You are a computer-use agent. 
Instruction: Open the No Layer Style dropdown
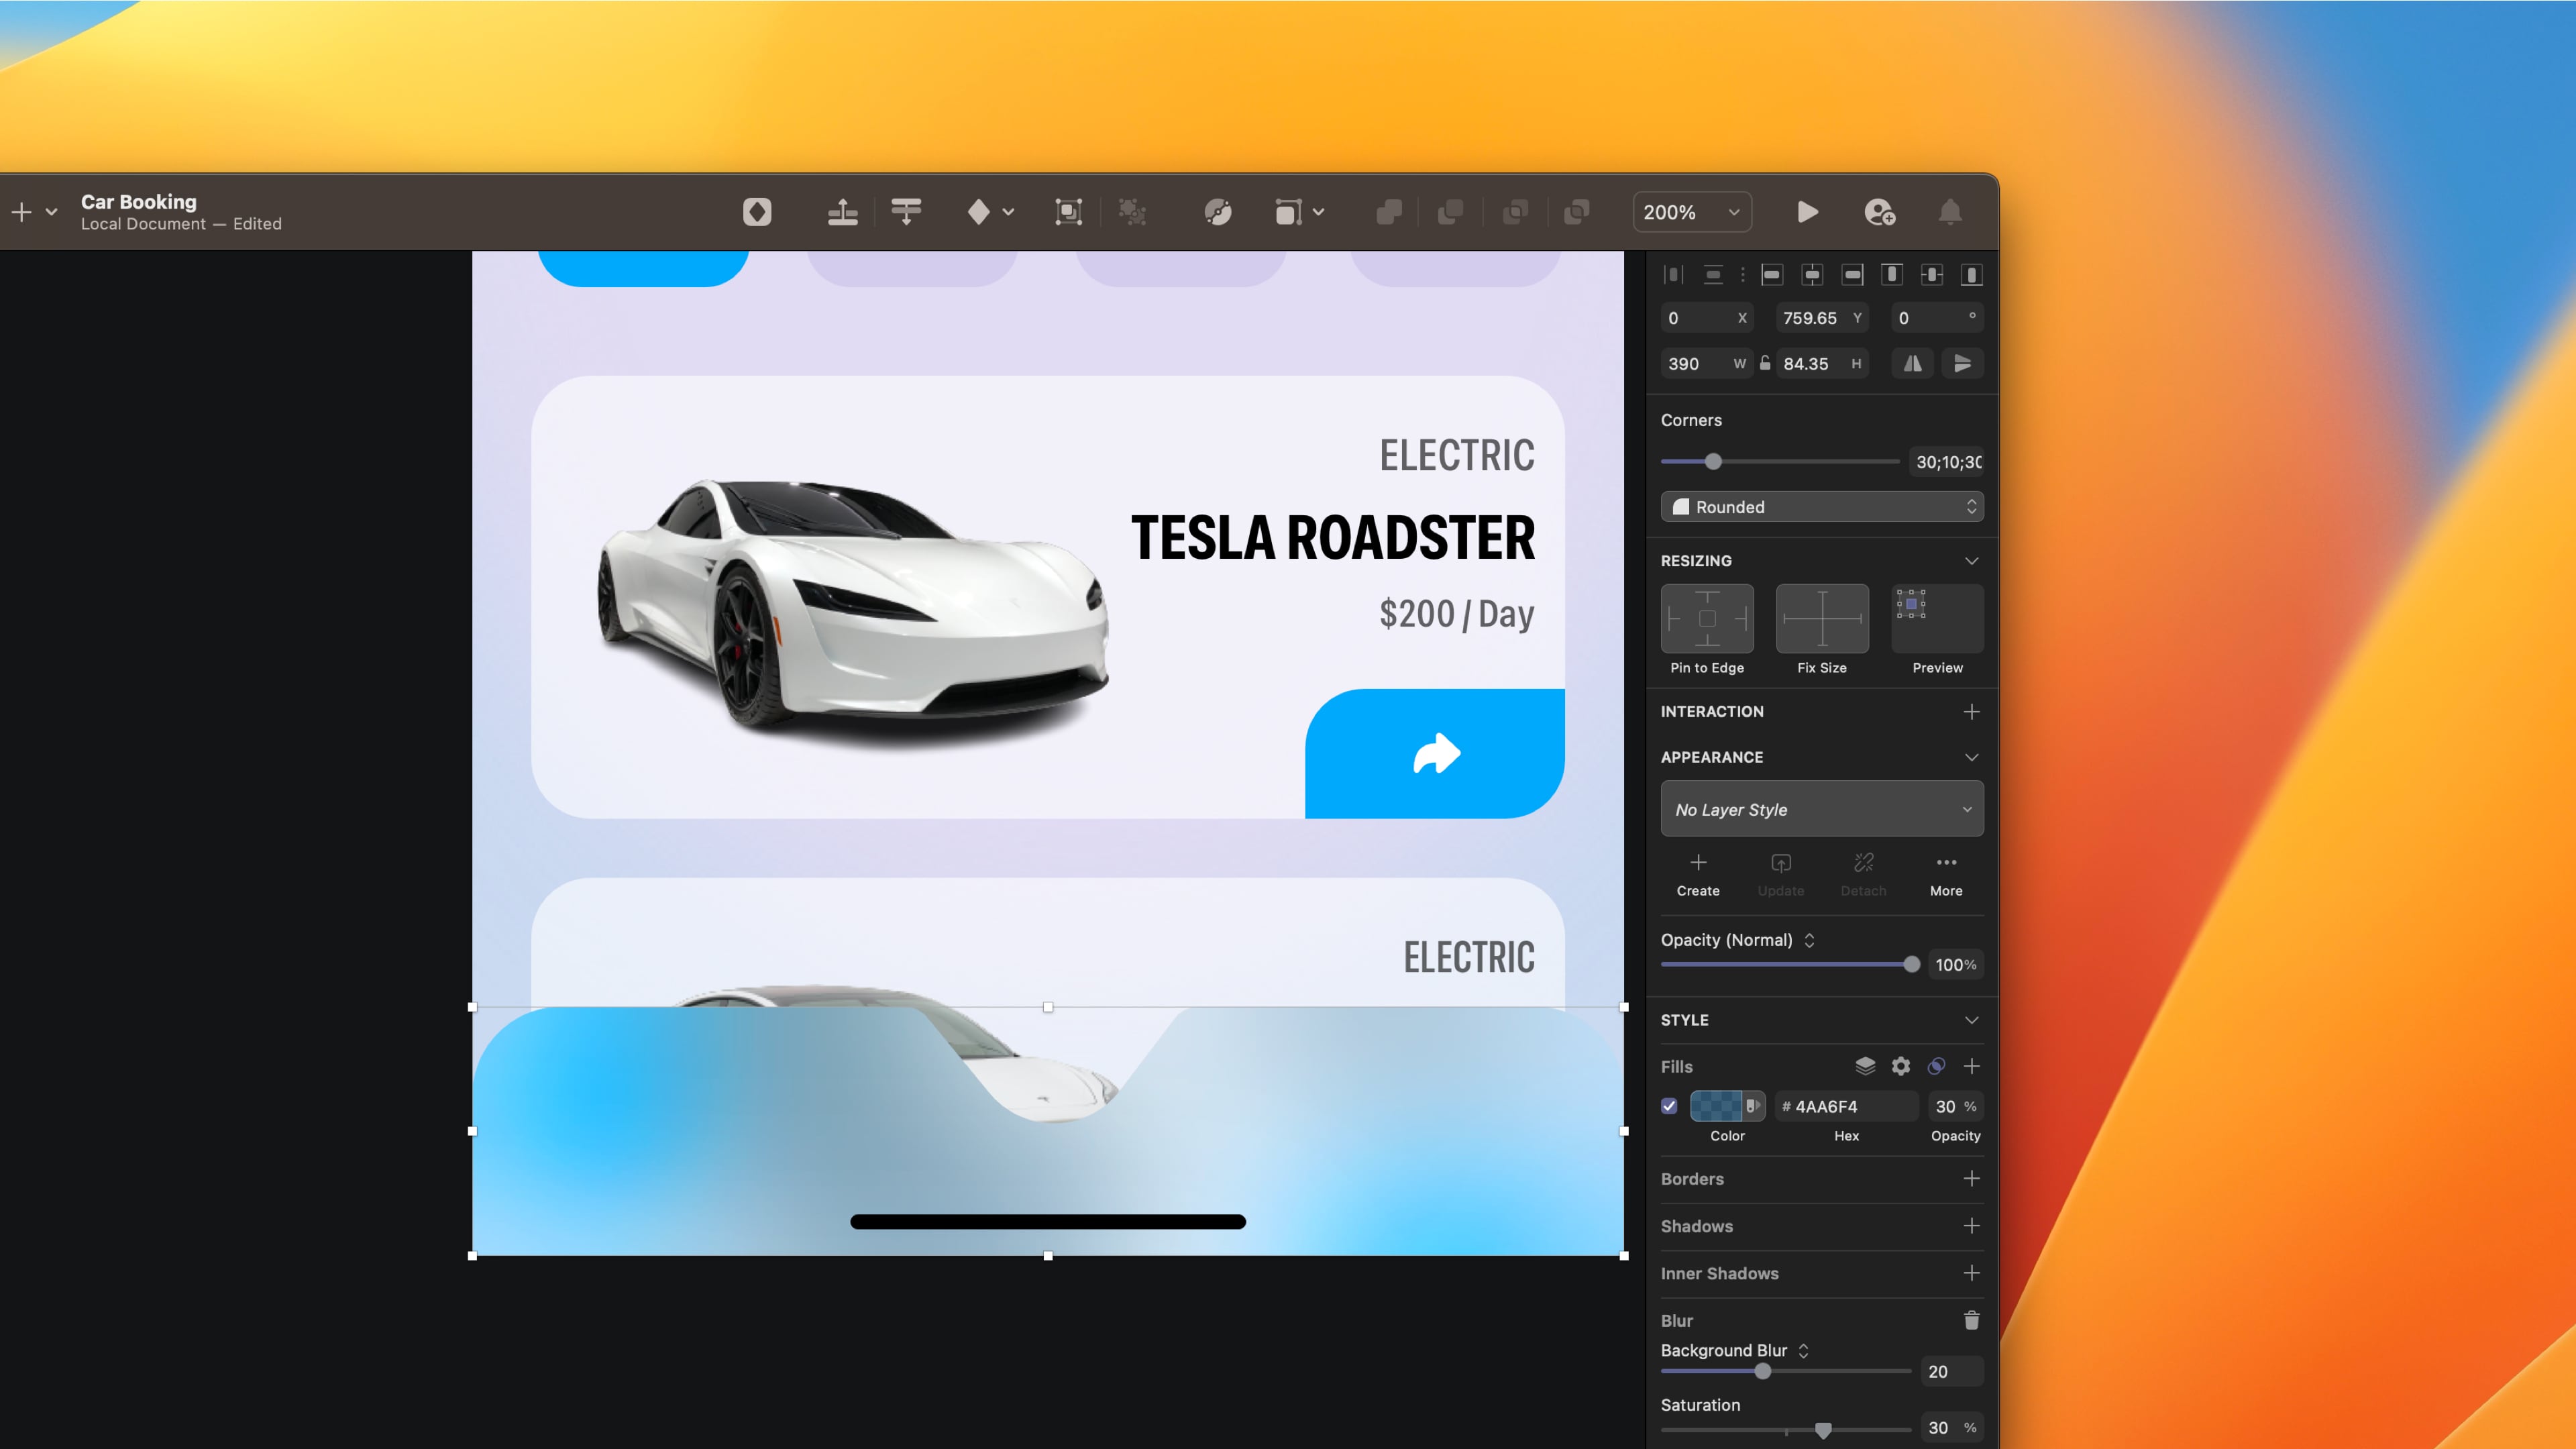[1821, 809]
